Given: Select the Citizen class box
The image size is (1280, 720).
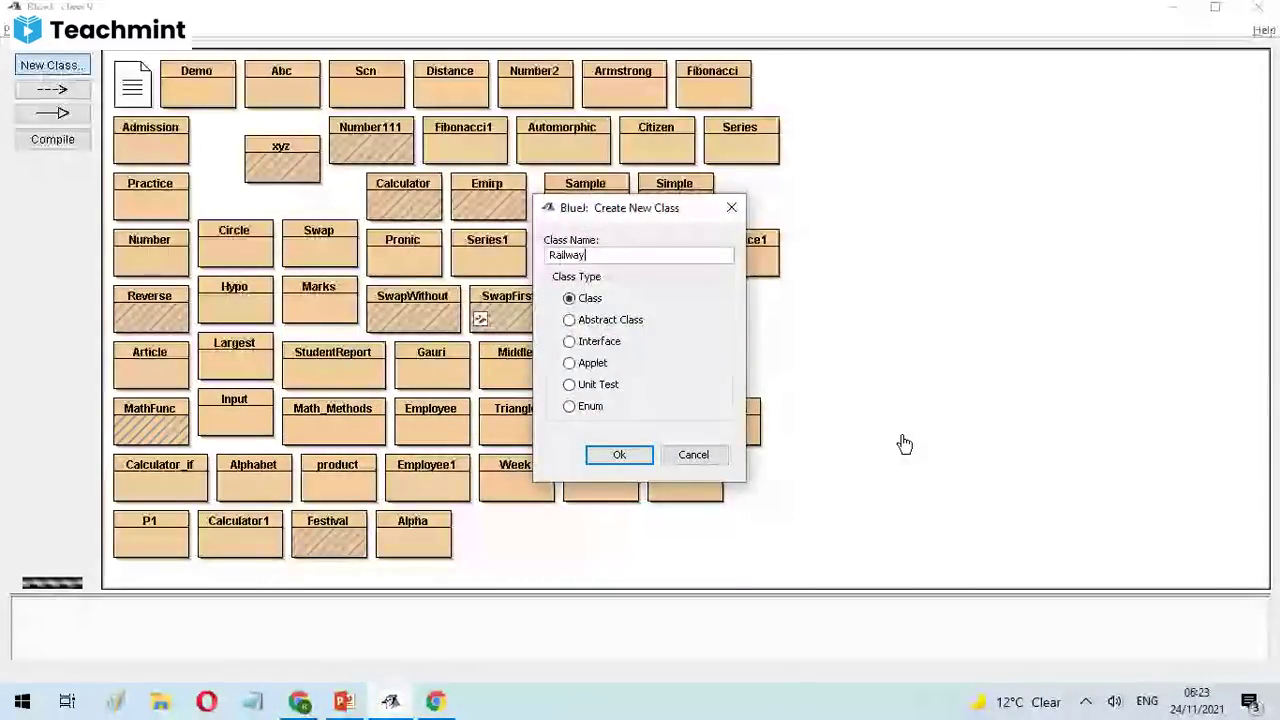Looking at the screenshot, I should (656, 140).
